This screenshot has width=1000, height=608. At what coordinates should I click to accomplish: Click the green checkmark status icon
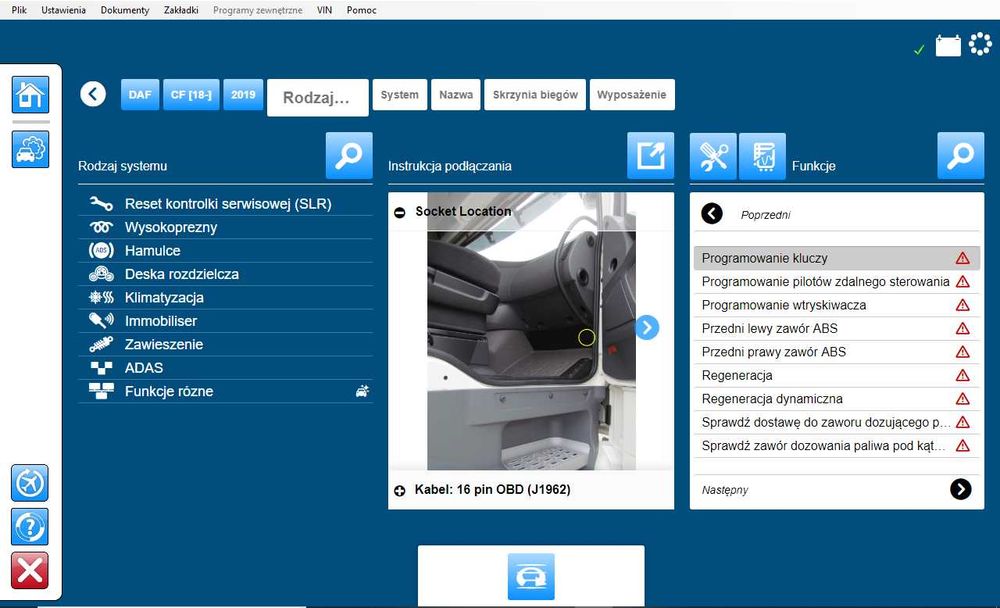[919, 50]
